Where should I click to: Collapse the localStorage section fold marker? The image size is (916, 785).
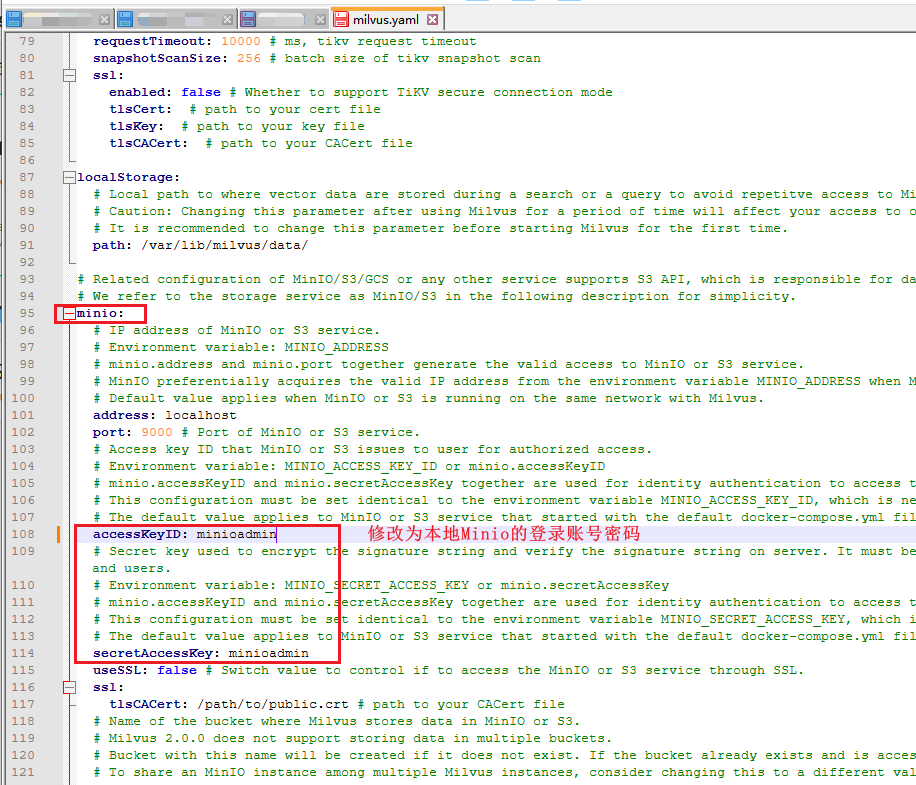coord(70,178)
